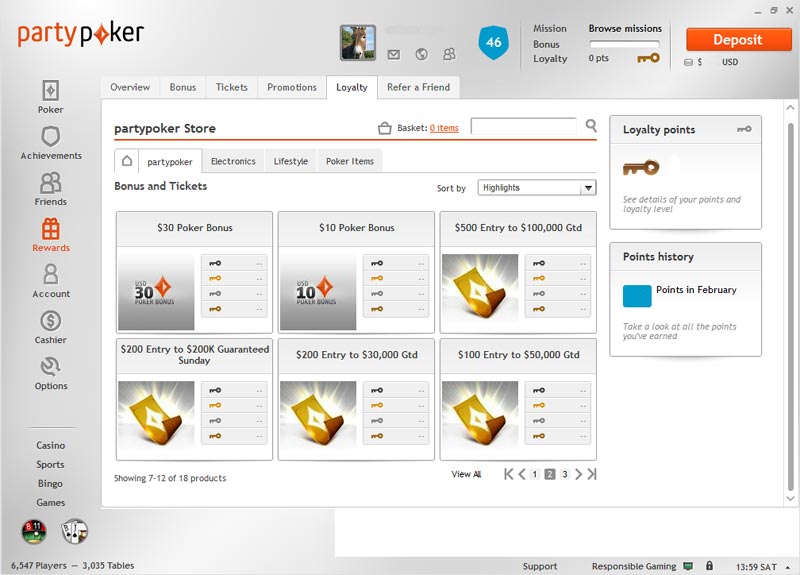Open the Tickets tab
Screen dimensions: 800x575
pos(232,87)
